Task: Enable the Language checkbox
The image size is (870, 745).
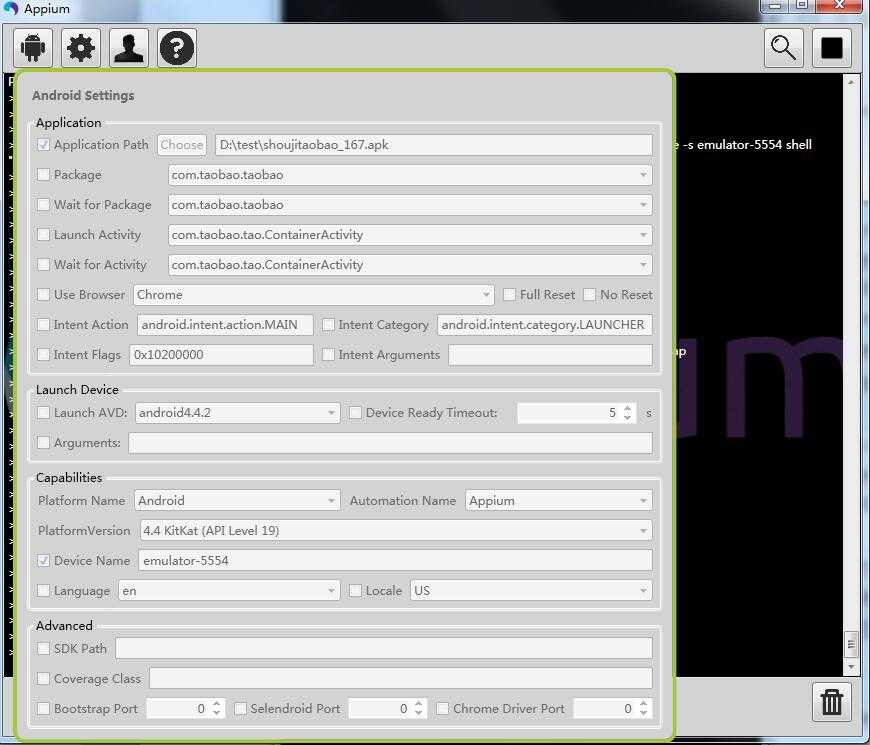Action: 43,591
